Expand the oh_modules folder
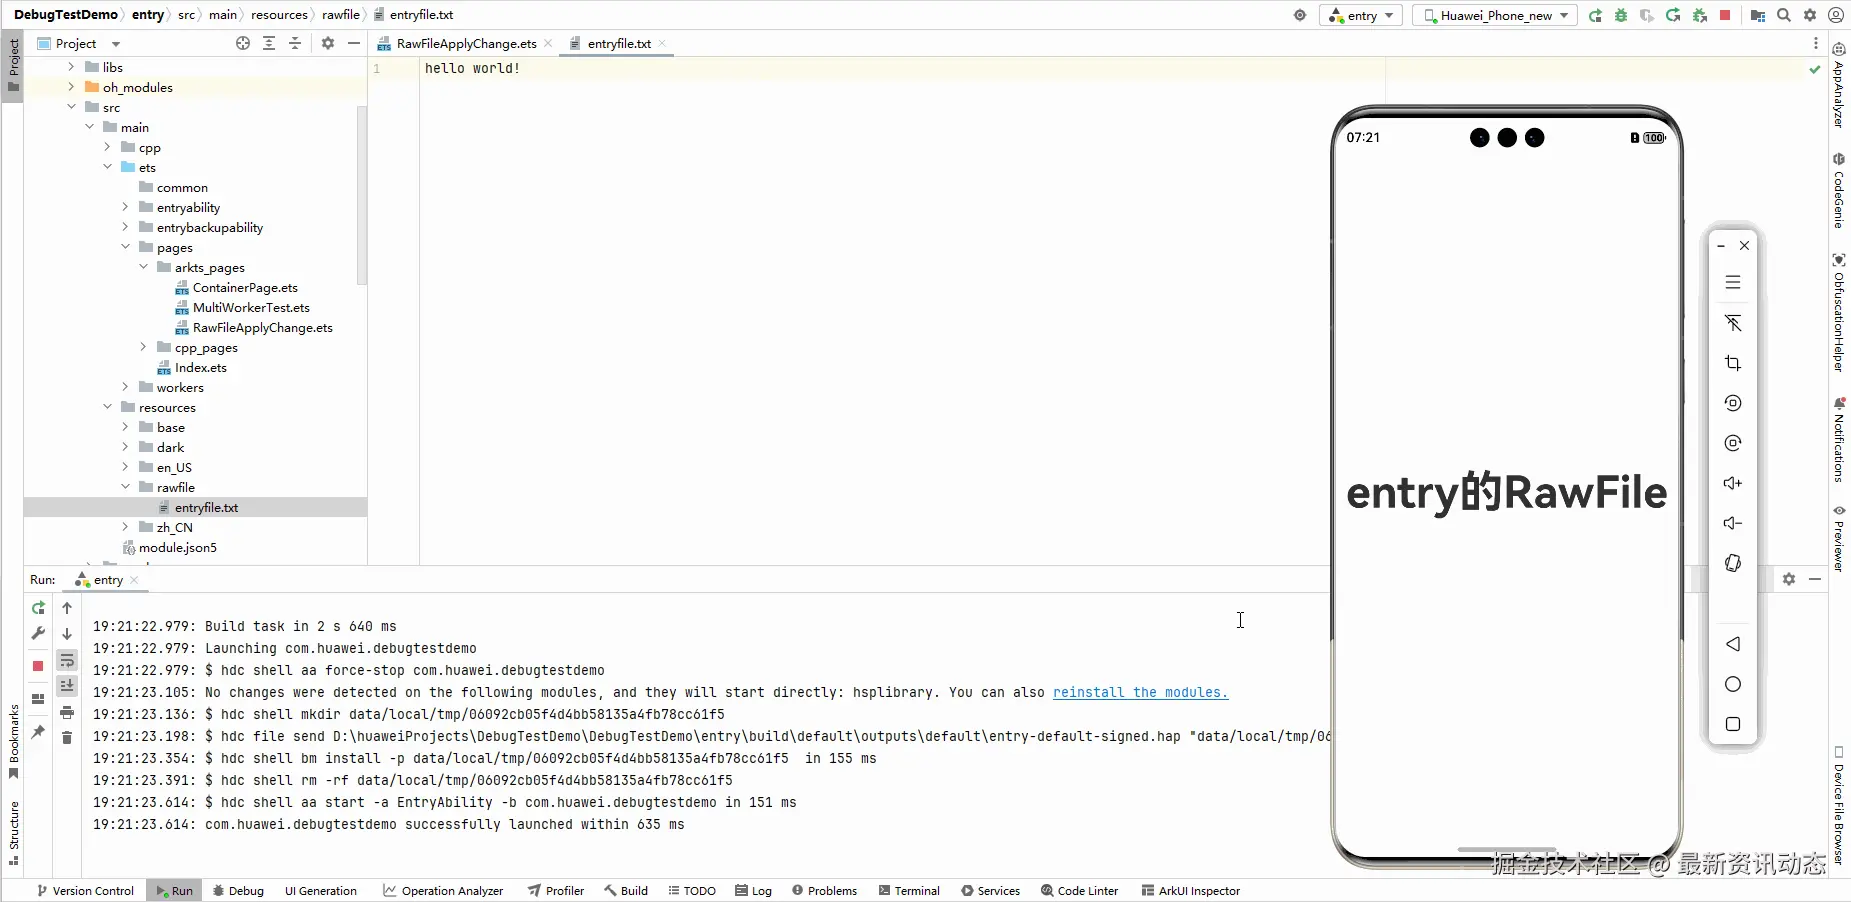 pos(71,87)
